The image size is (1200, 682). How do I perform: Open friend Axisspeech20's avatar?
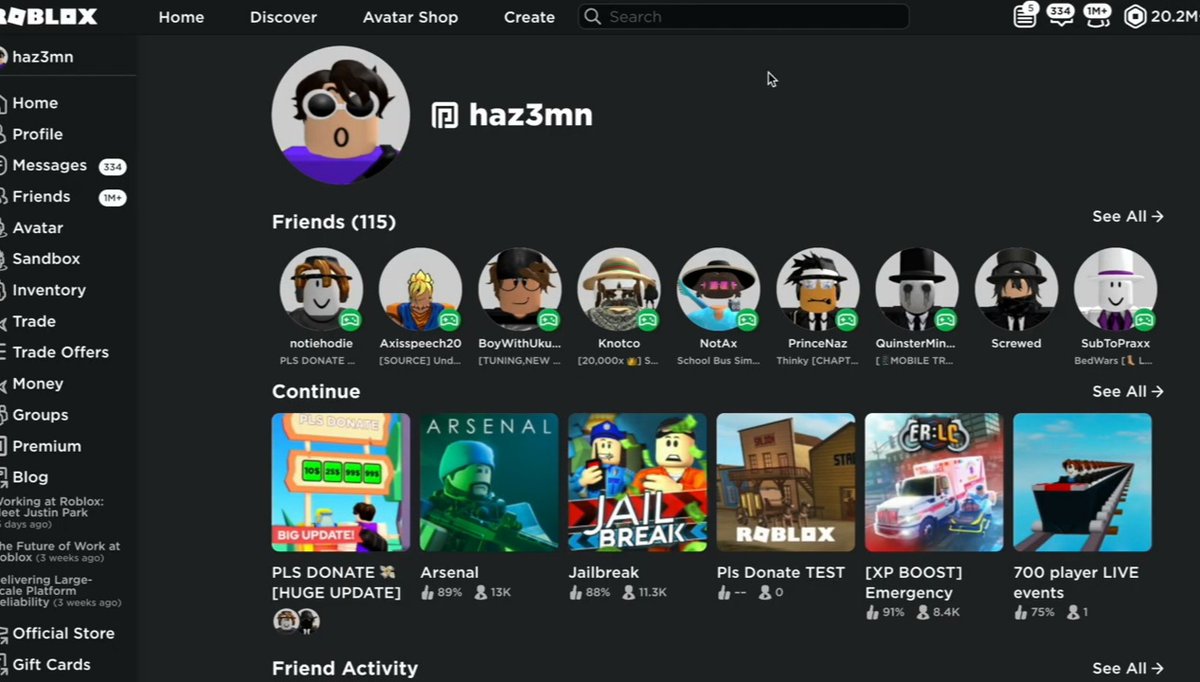(x=420, y=290)
